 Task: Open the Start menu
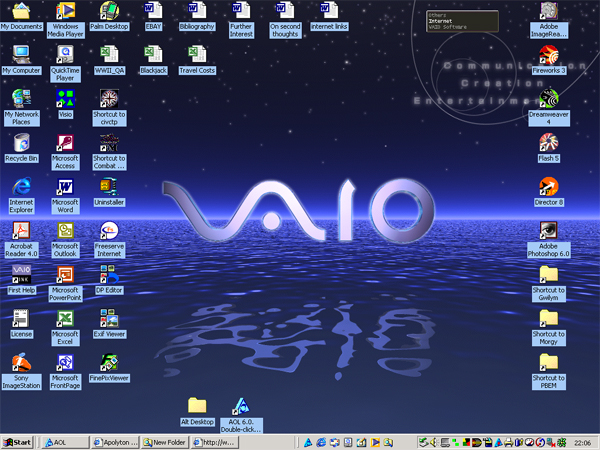pos(17,442)
